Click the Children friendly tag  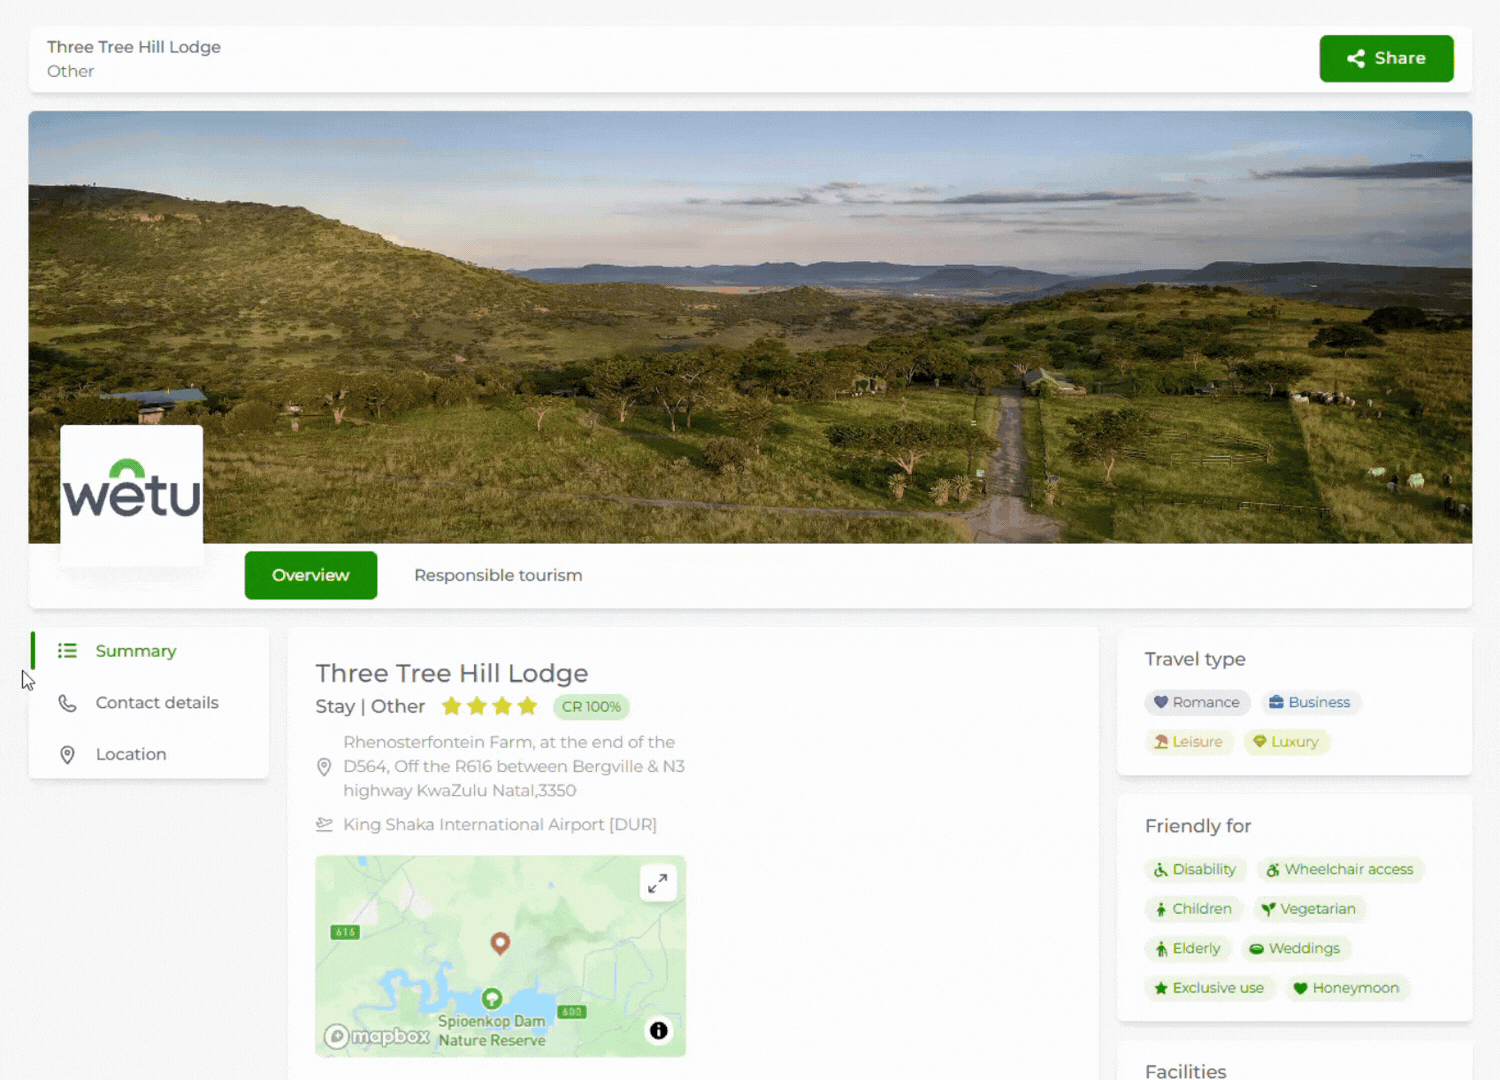(x=1193, y=909)
